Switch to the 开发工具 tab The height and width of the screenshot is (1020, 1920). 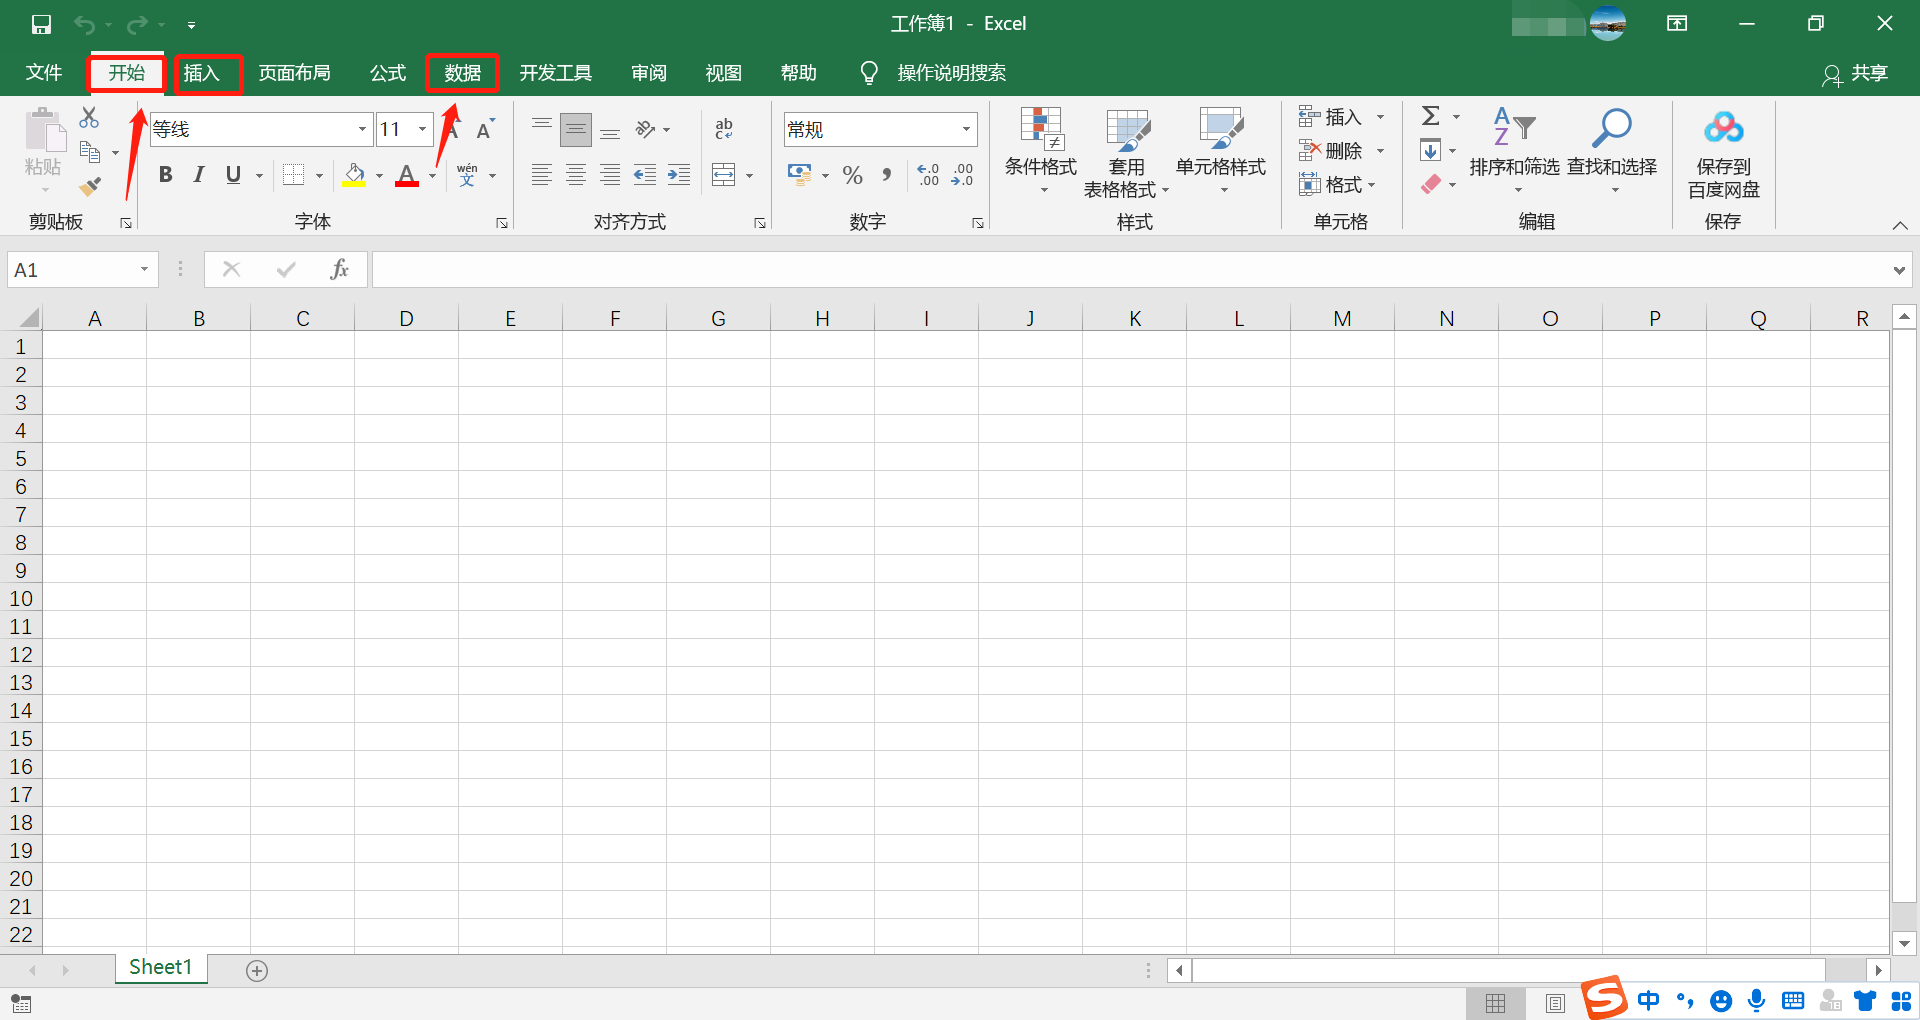[556, 73]
